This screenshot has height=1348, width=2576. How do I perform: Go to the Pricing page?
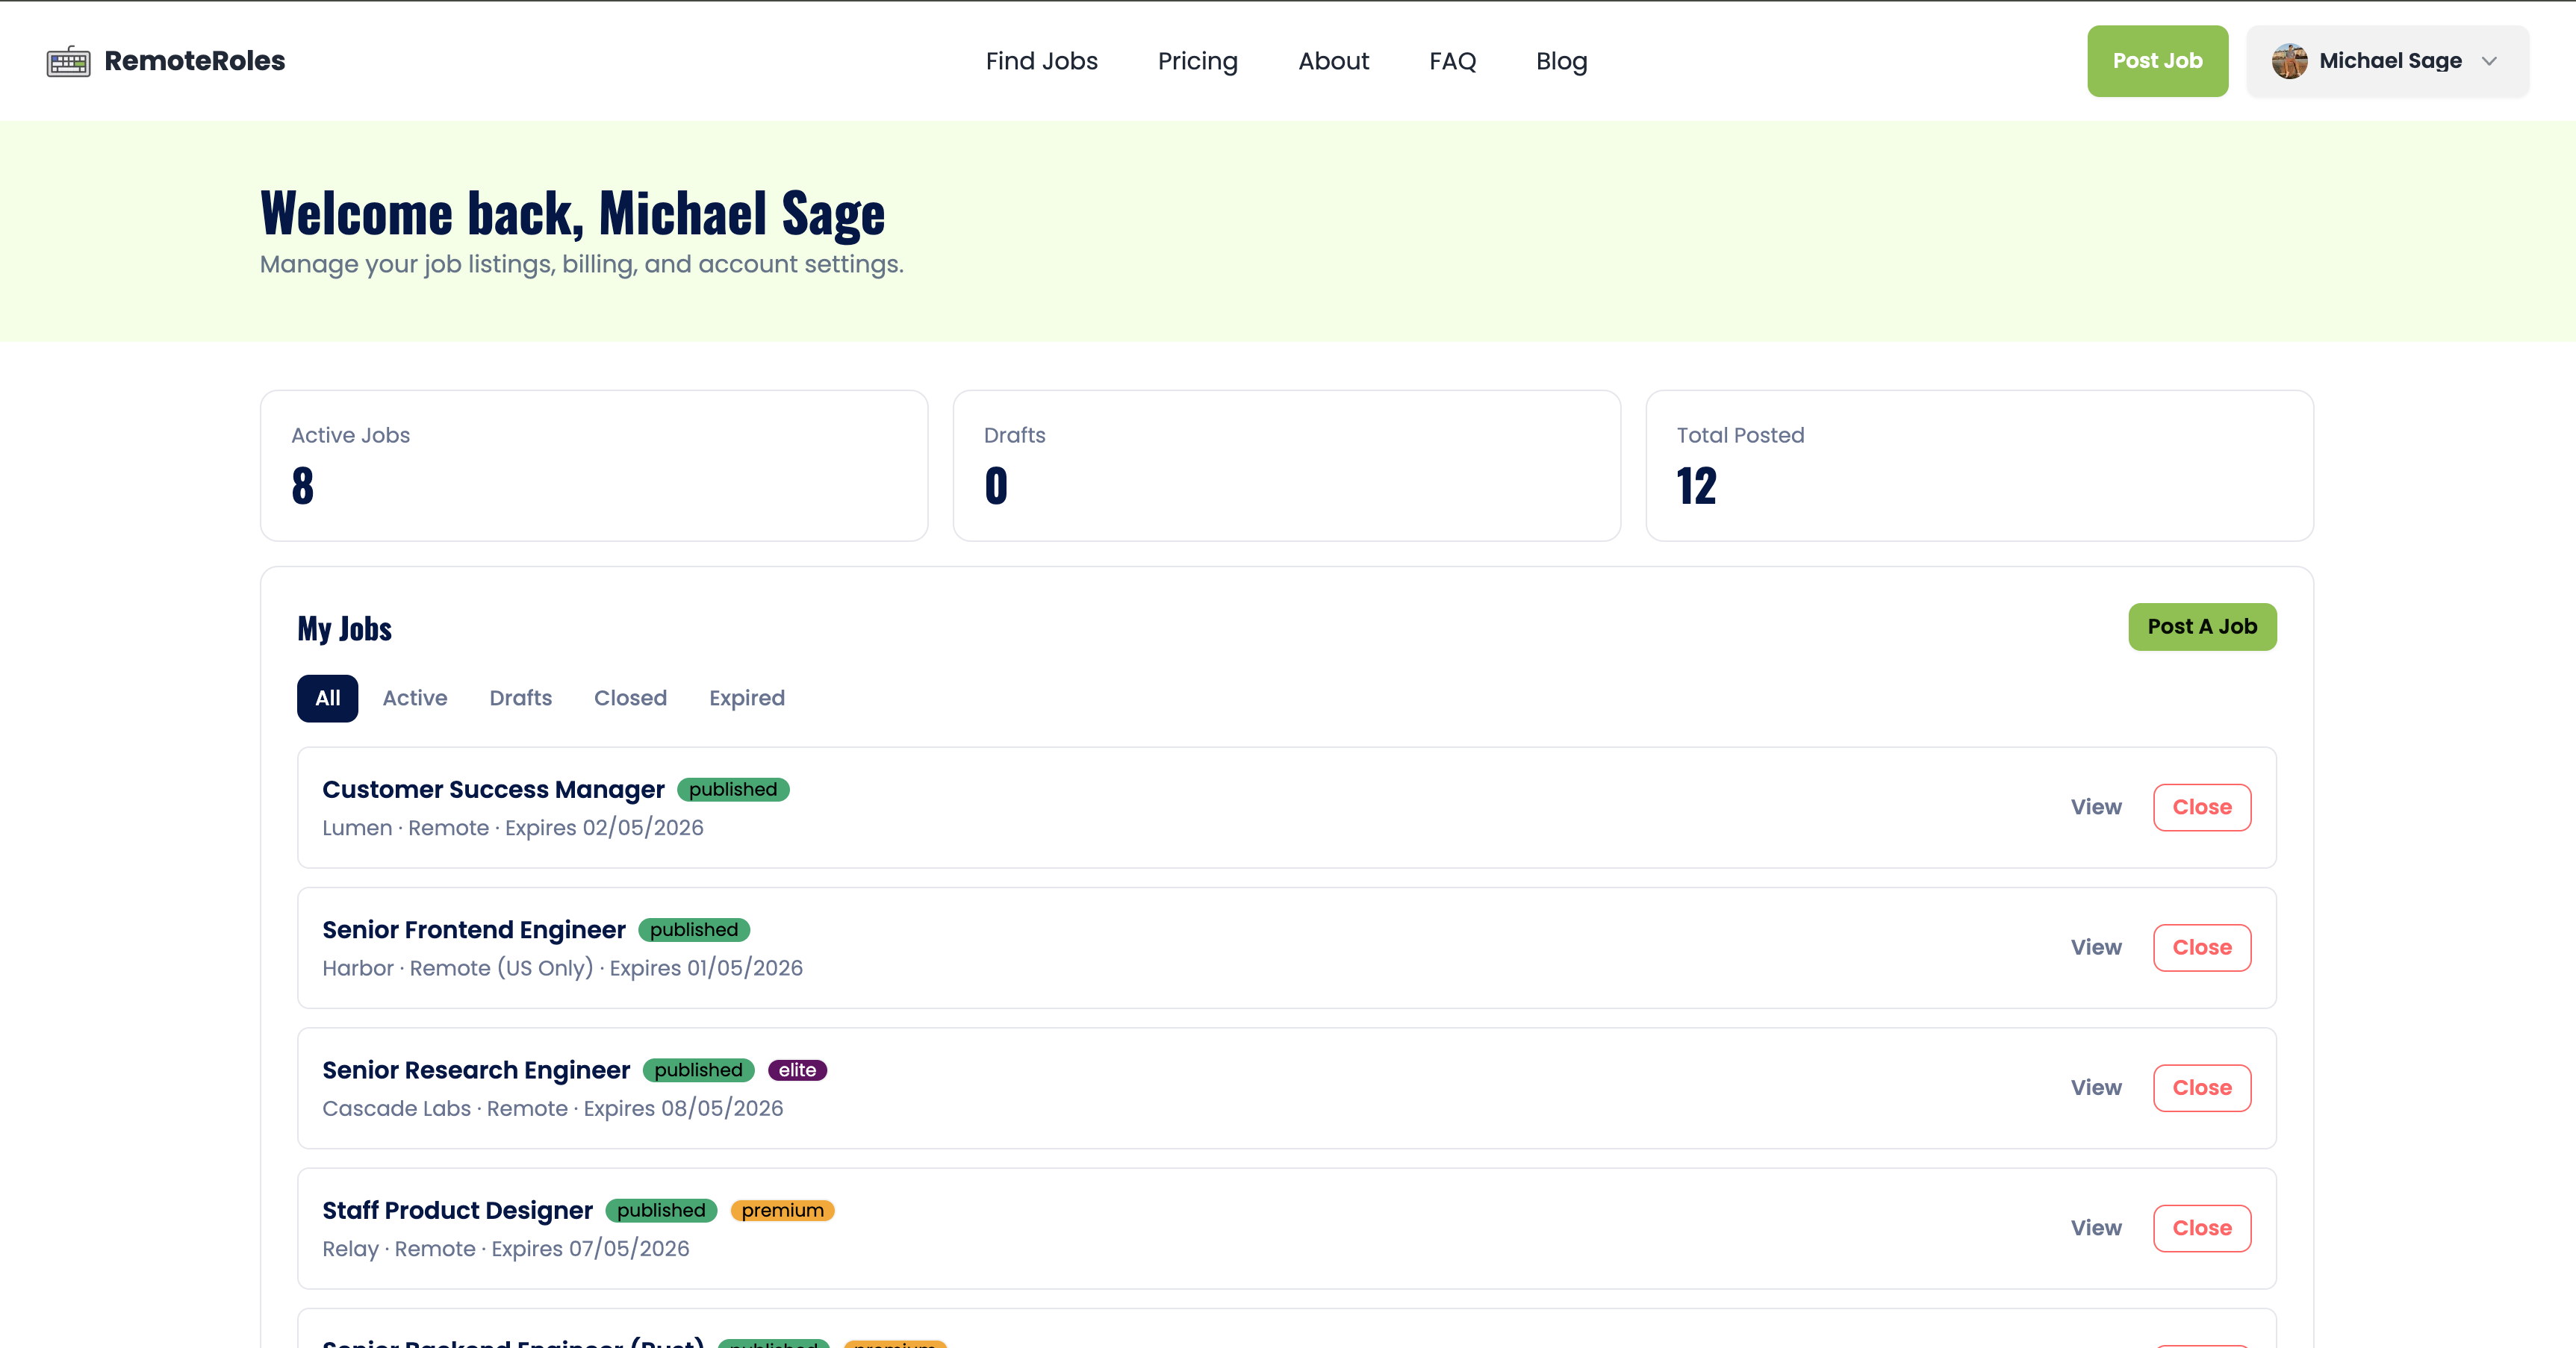coord(1197,61)
